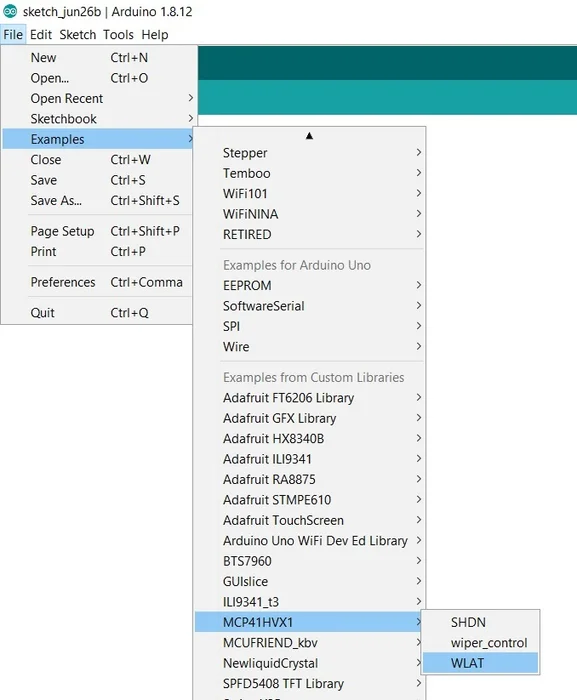Expand the EEPROM examples
Viewport: 577px width, 700px height.
(310, 285)
